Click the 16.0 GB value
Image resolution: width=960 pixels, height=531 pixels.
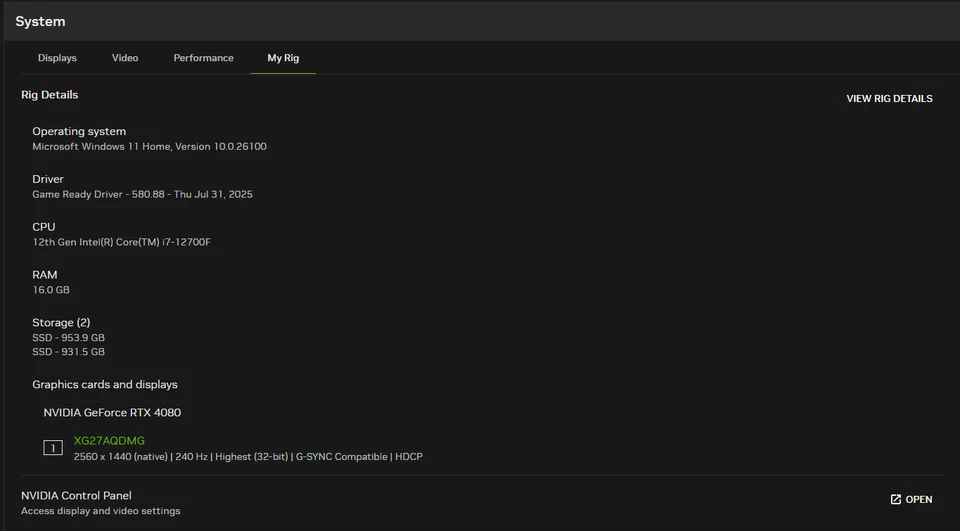click(51, 290)
